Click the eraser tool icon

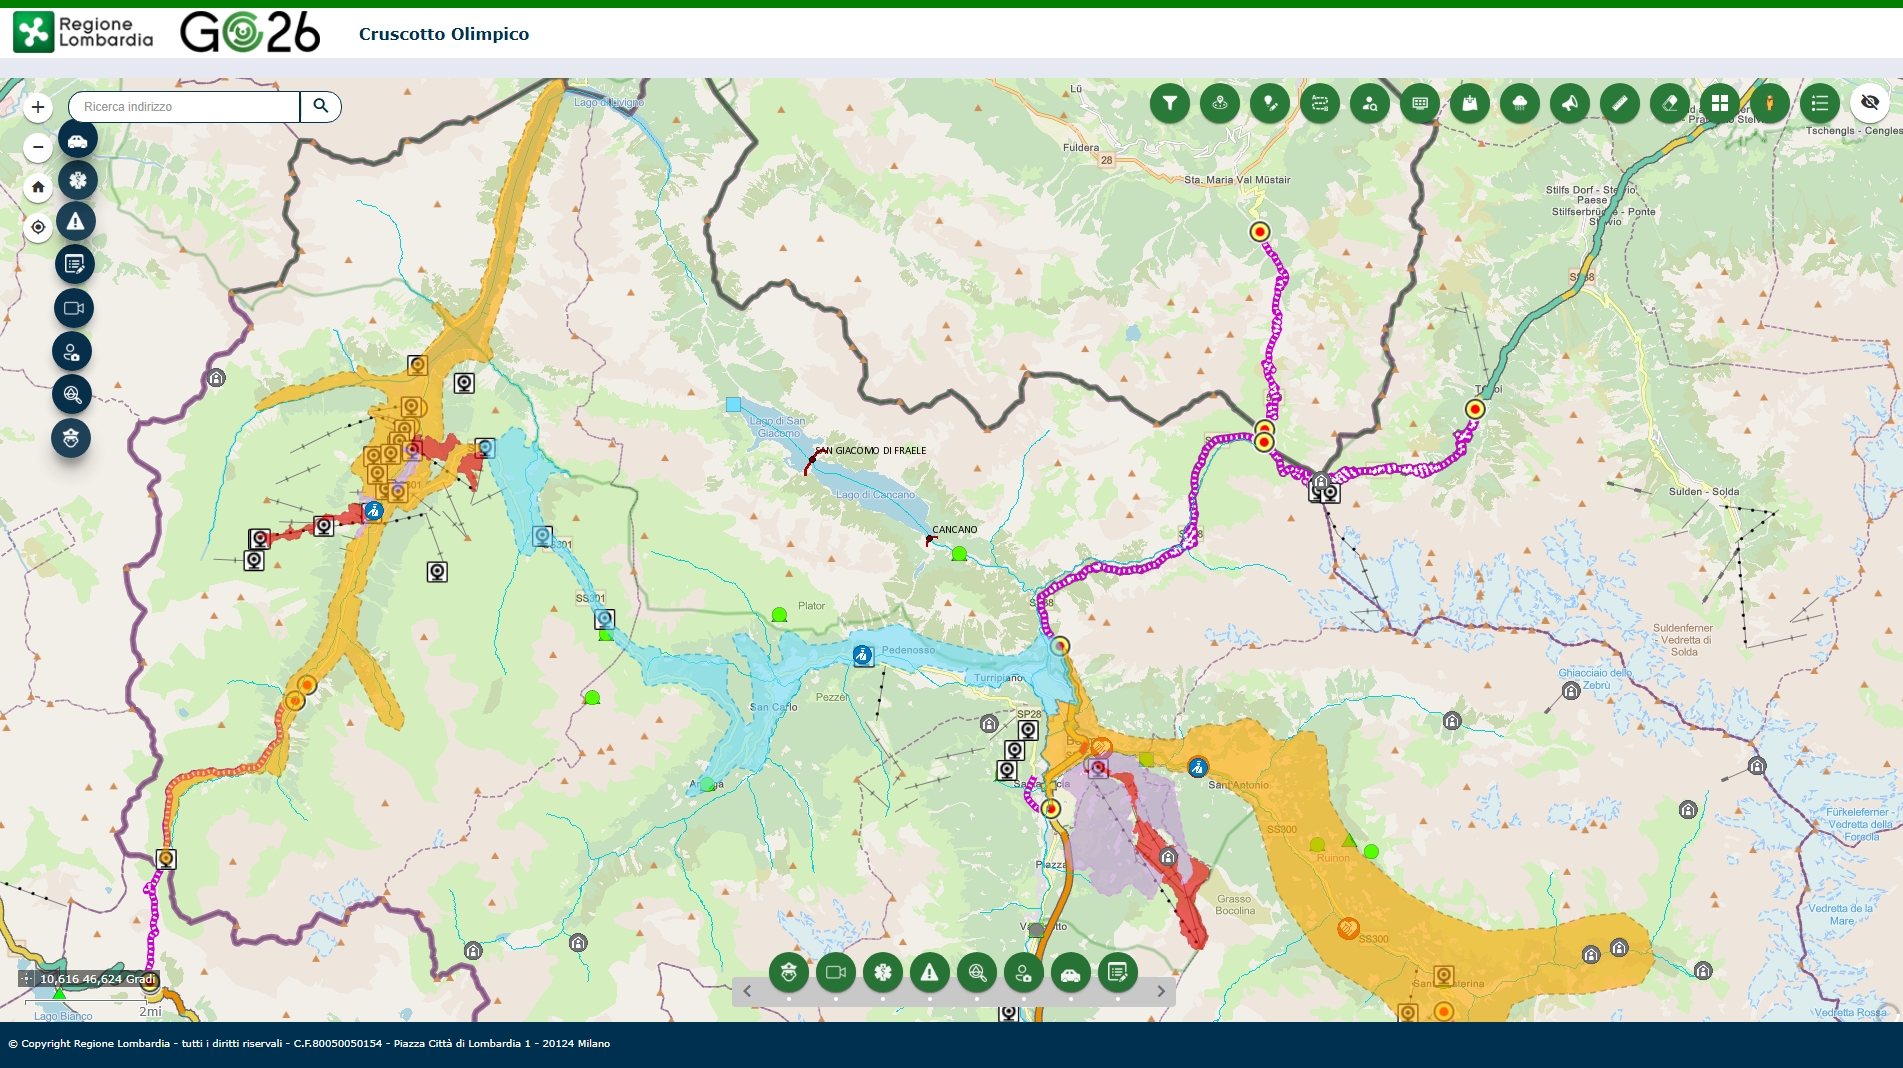[x=1669, y=103]
